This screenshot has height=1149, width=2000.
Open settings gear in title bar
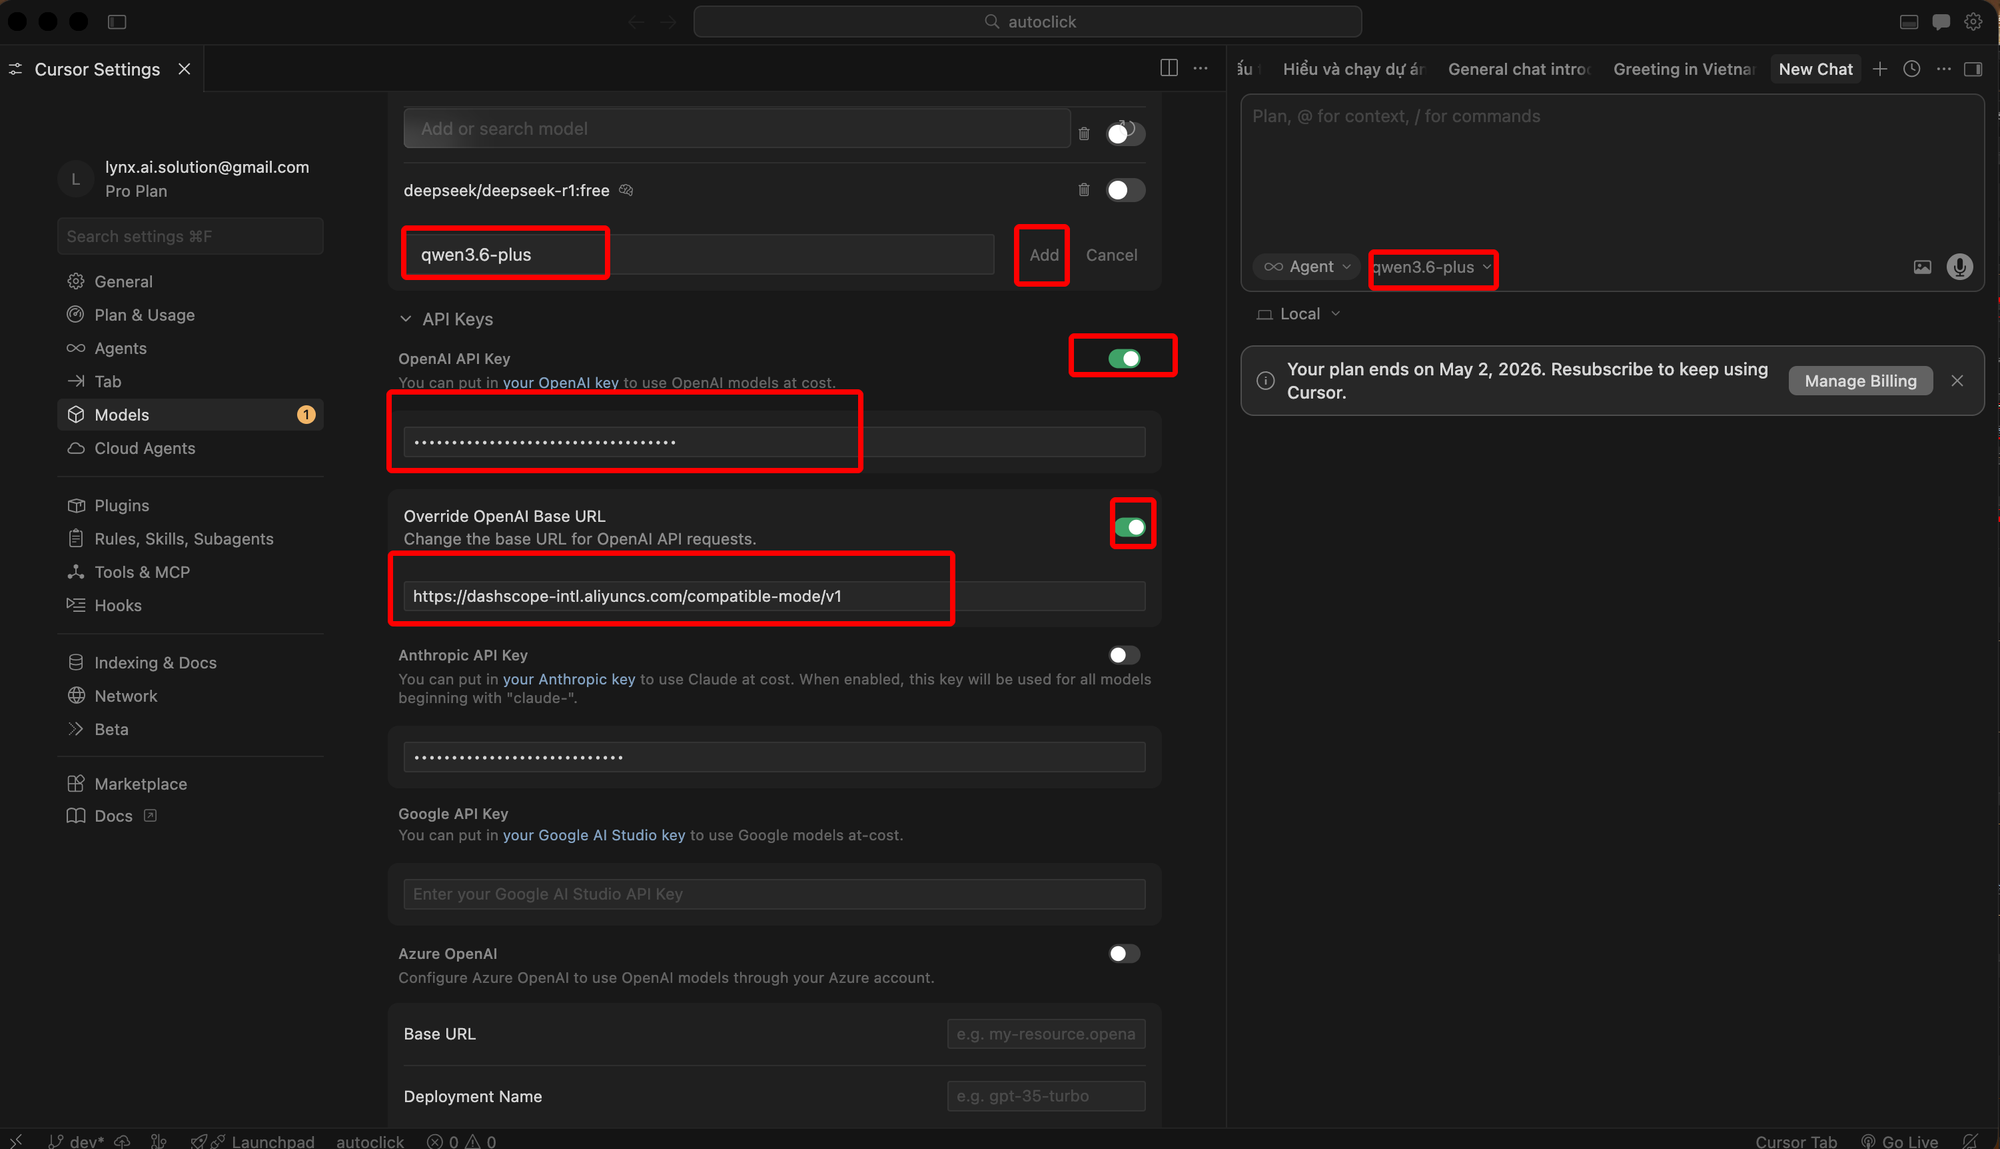click(1973, 21)
